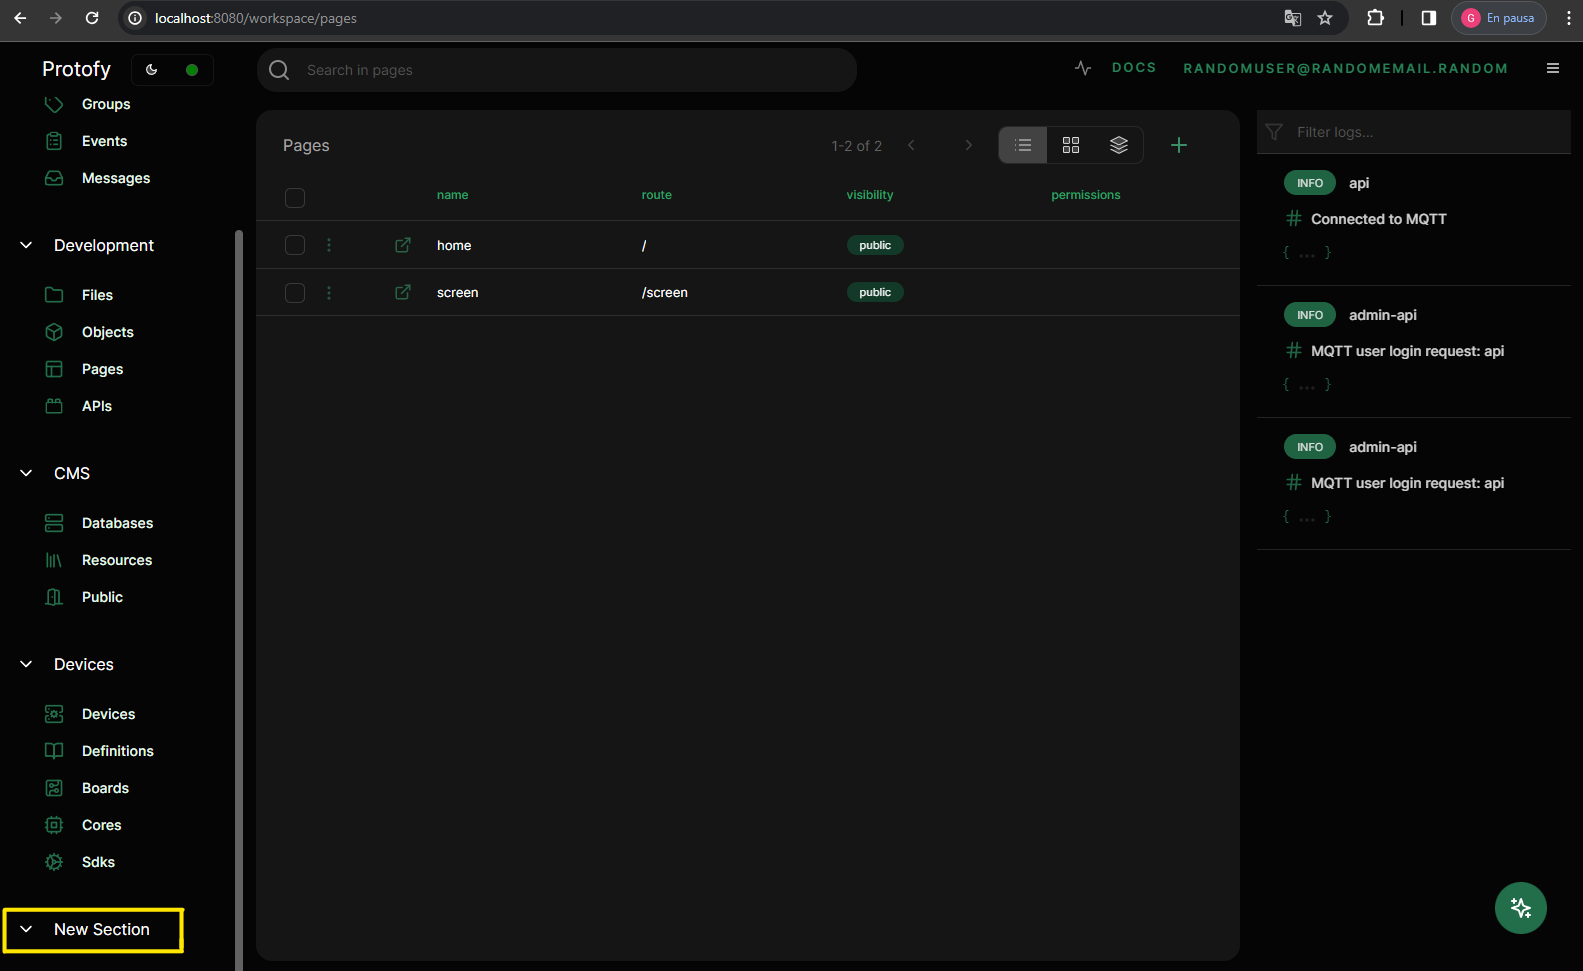Sort by the visibility column header

[870, 195]
